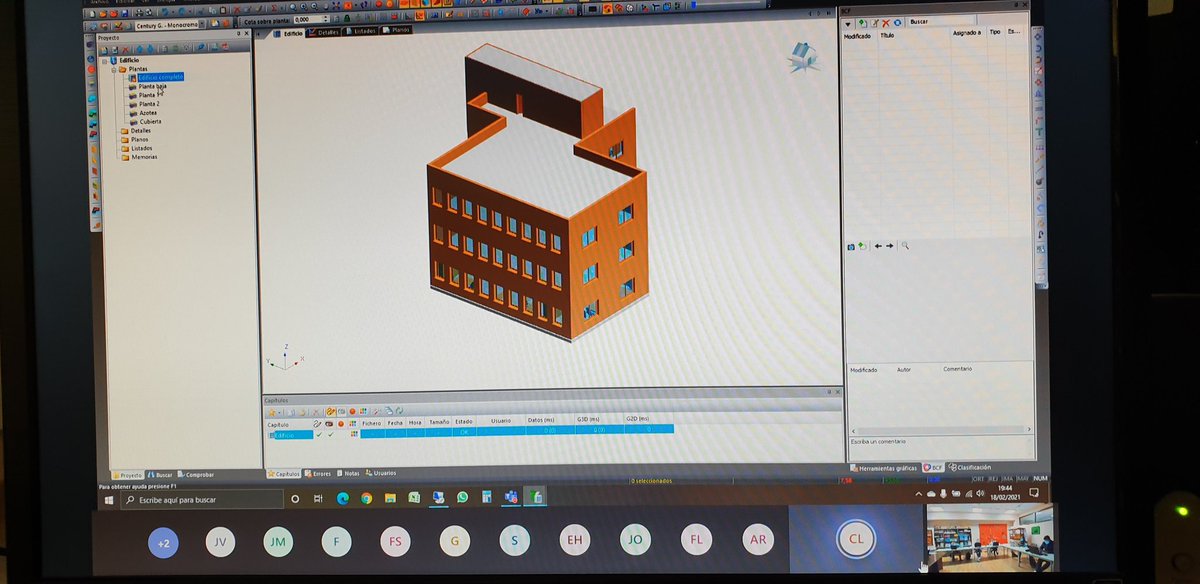The height and width of the screenshot is (584, 1200).
Task: Switch to Herramientas gráficas tab
Action: [884, 468]
